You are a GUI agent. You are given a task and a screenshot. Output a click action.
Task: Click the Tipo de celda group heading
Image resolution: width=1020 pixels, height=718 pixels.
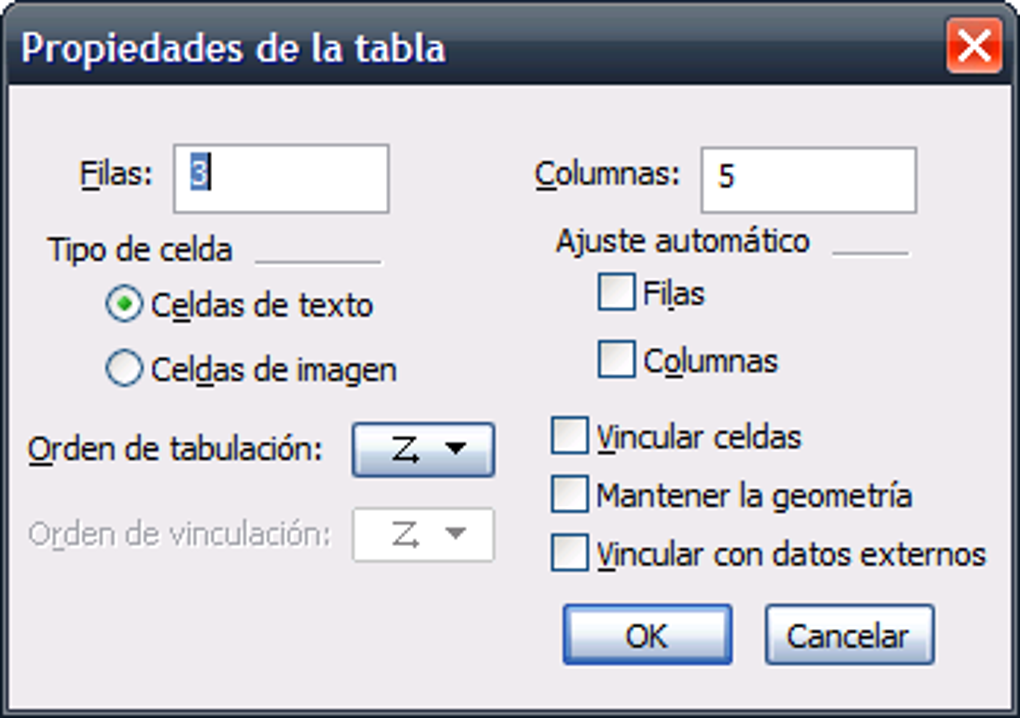point(140,250)
